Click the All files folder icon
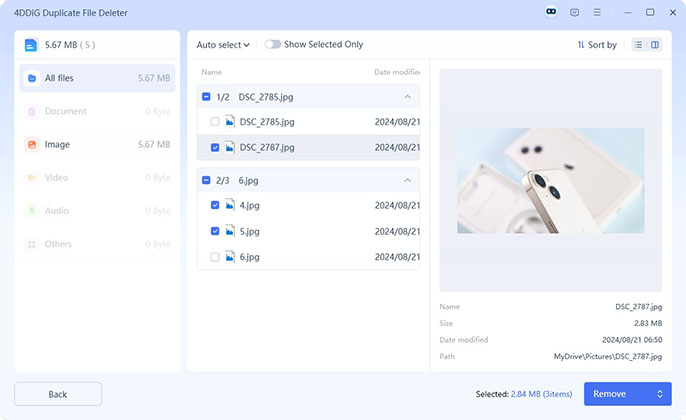 (x=32, y=78)
